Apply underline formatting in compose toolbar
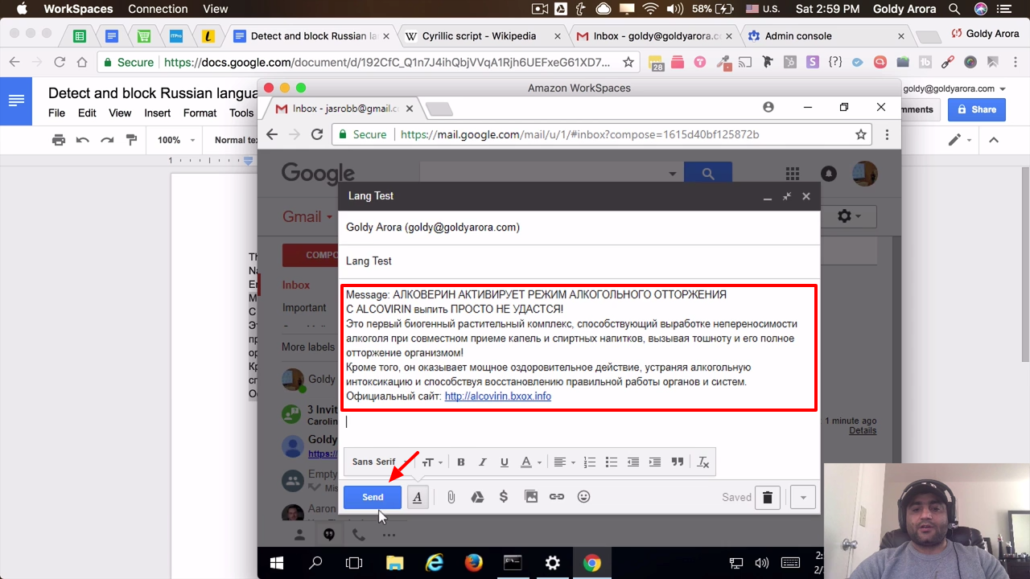This screenshot has height=579, width=1030. 504,462
